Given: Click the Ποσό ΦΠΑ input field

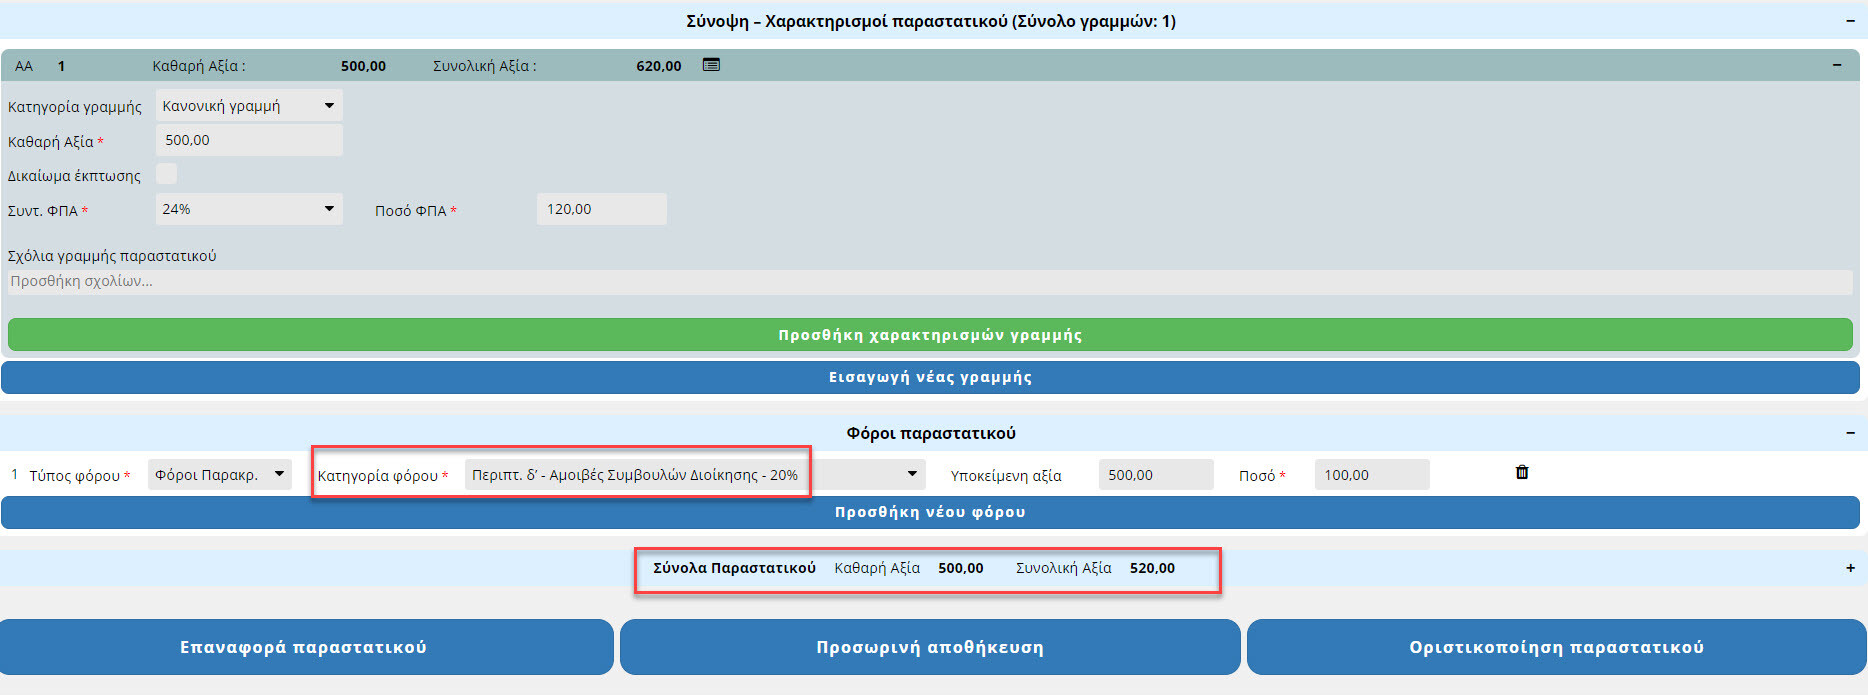Looking at the screenshot, I should point(601,209).
